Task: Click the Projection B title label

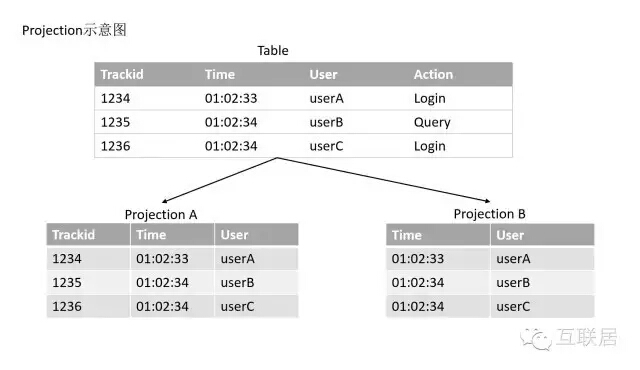Action: 489,214
